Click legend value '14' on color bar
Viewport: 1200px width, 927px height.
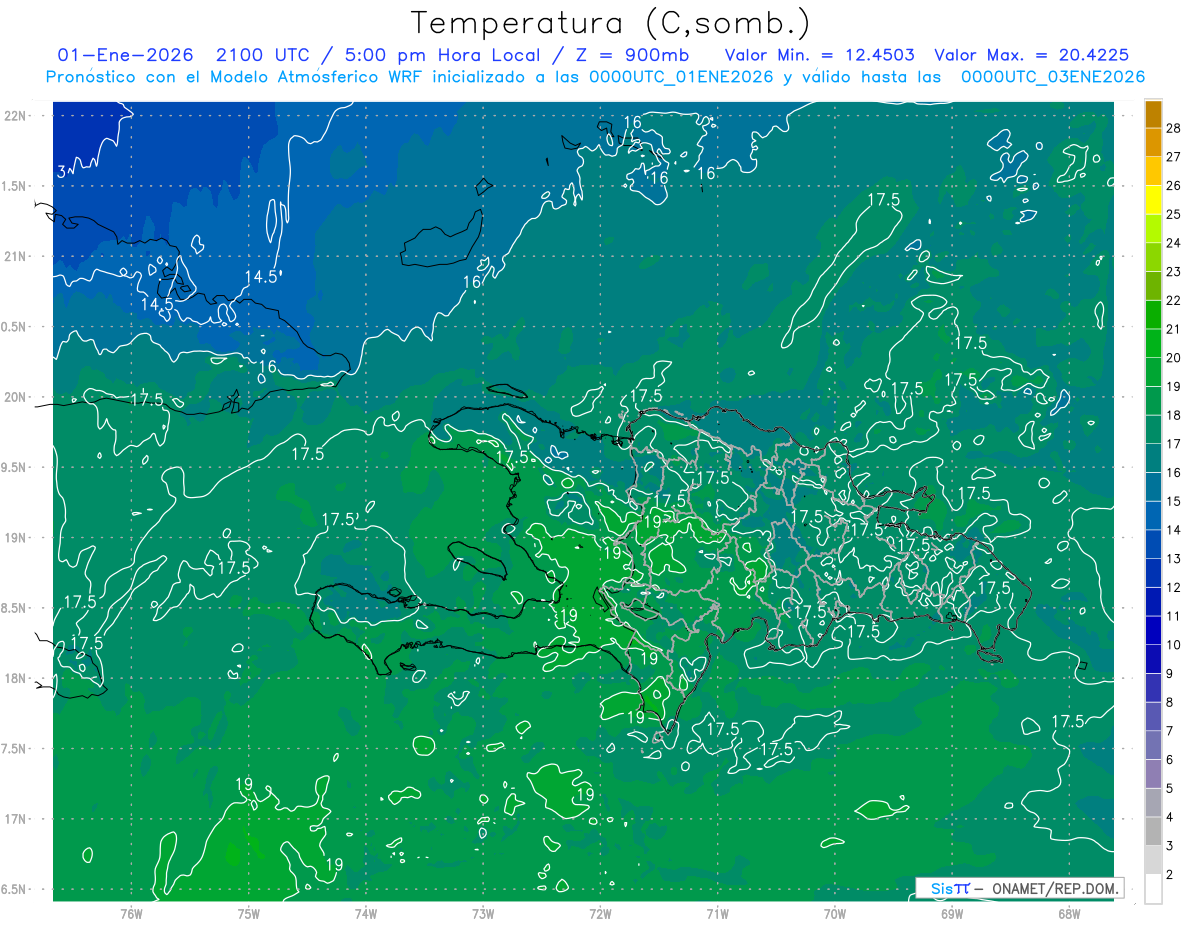pyautogui.click(x=1174, y=530)
